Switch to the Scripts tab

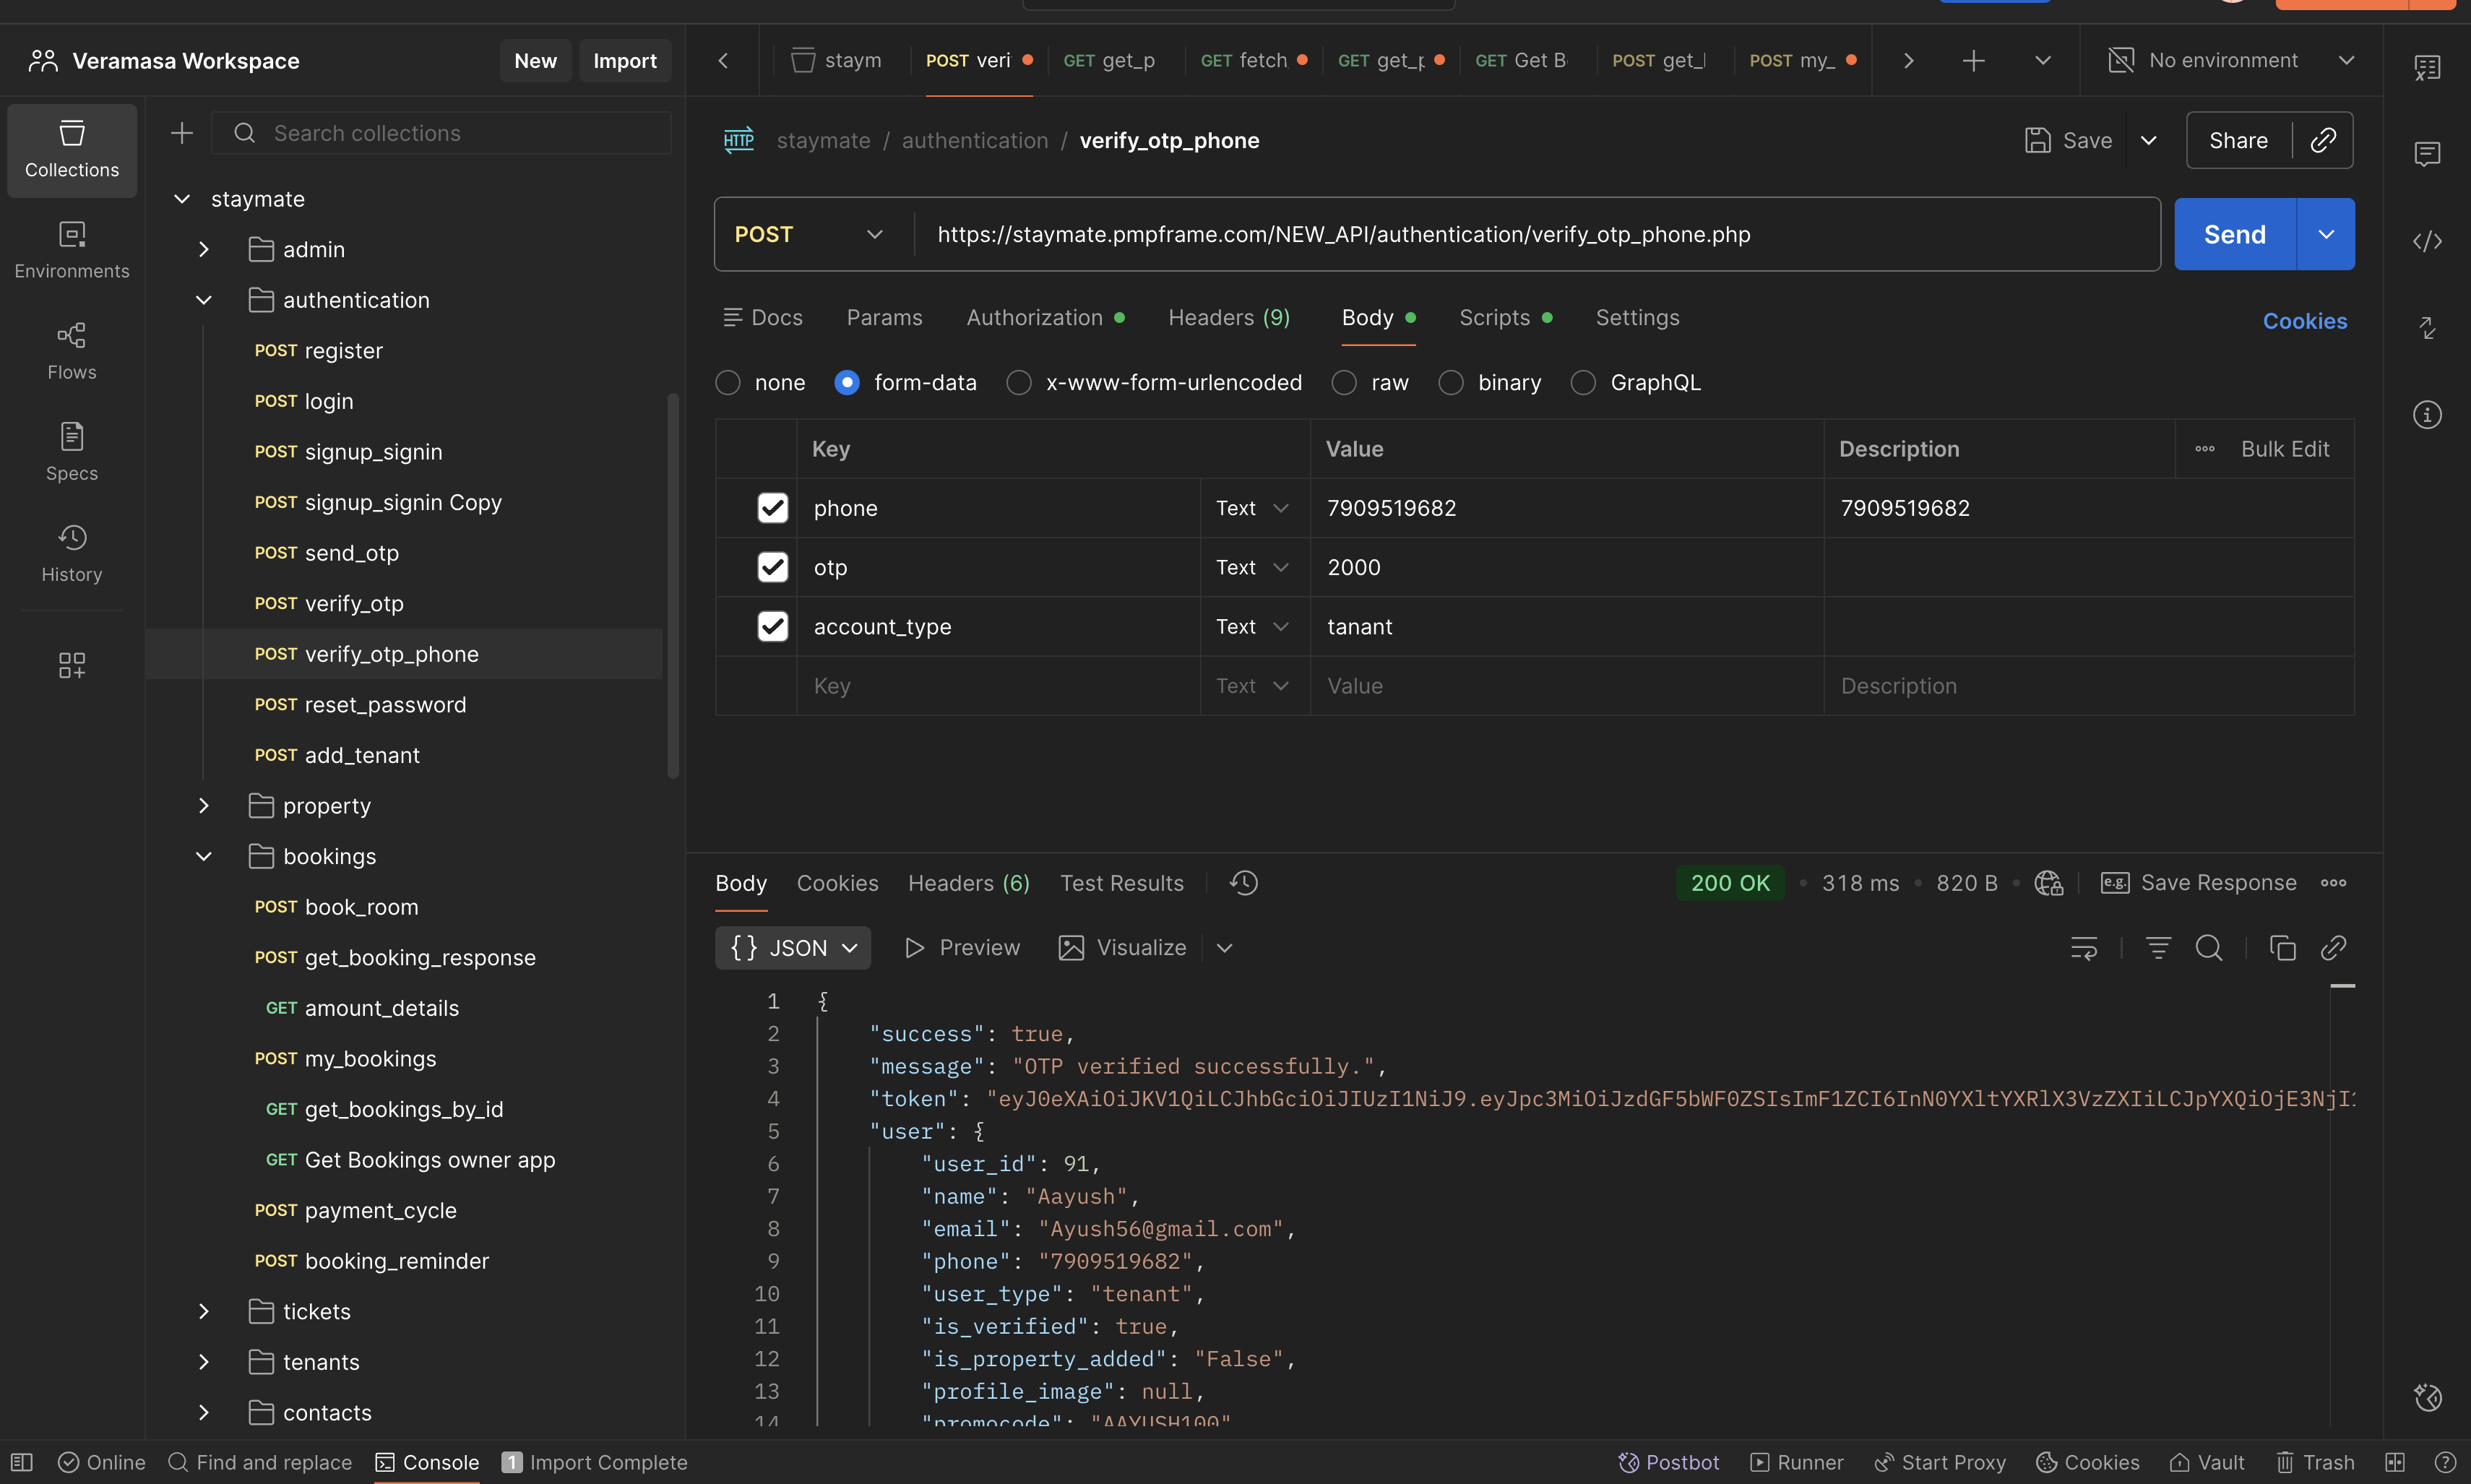pos(1494,317)
